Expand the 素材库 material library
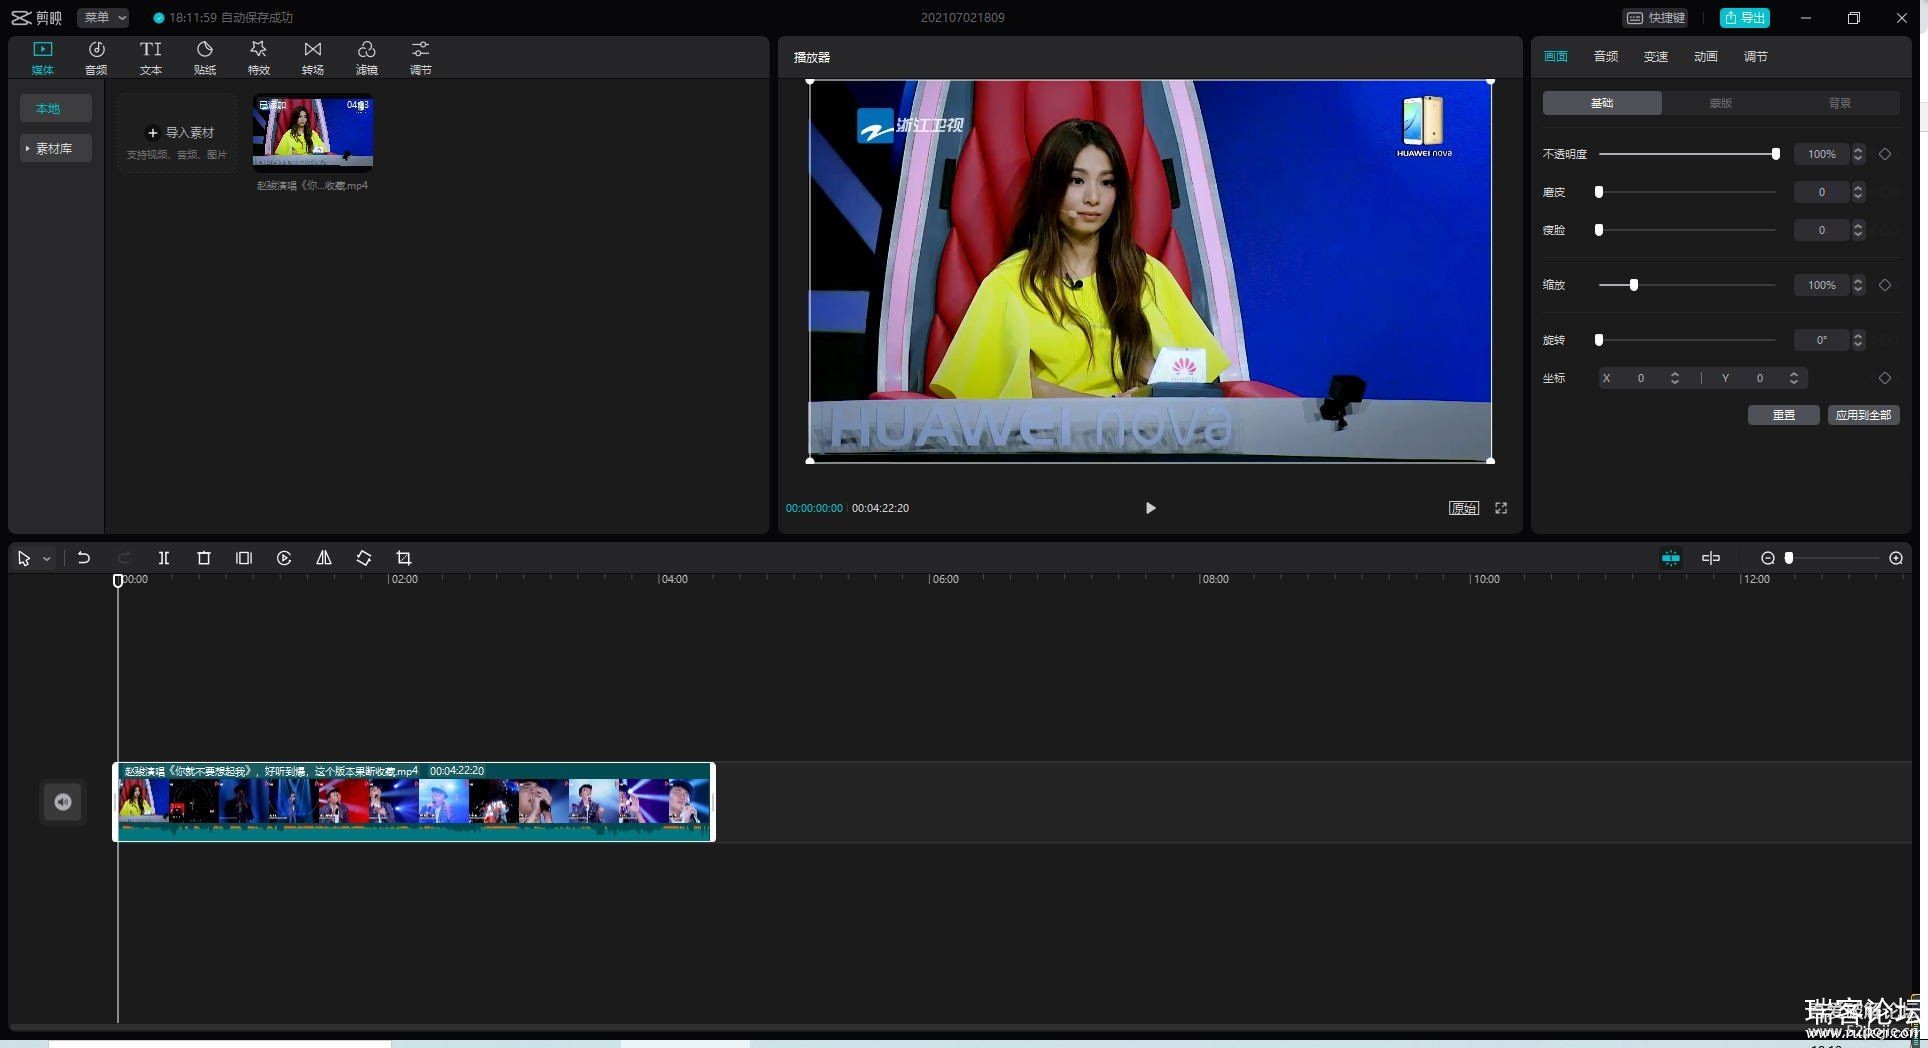Screen dimensions: 1928x1048 click(x=55, y=148)
